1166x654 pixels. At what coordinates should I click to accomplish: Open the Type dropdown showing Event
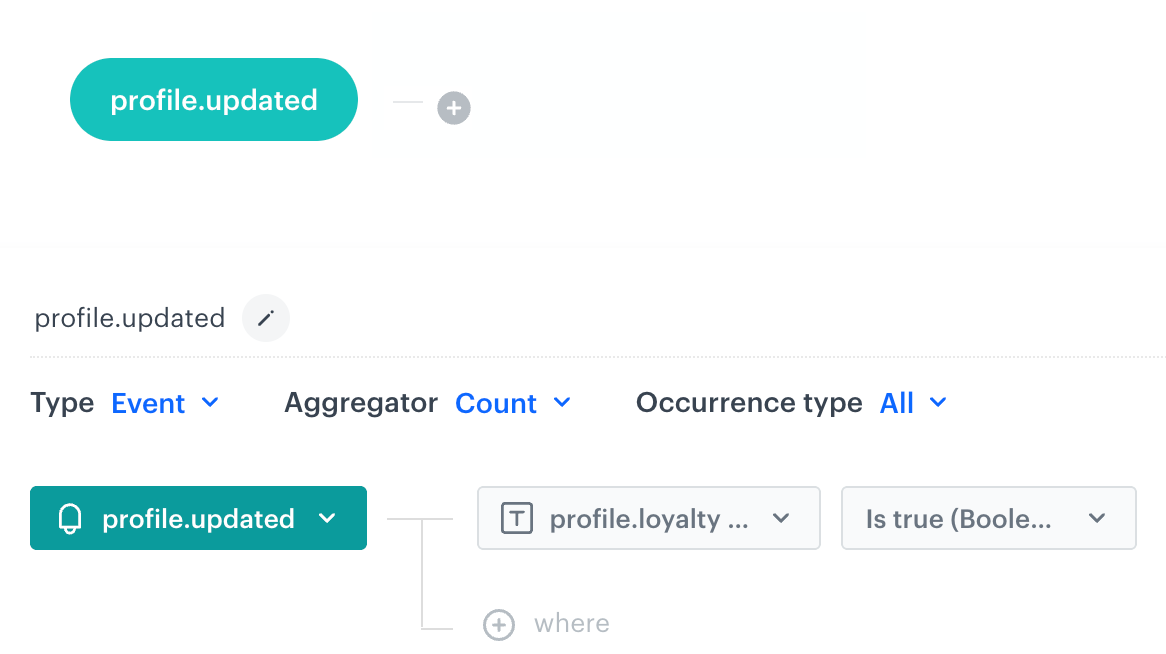coord(149,403)
